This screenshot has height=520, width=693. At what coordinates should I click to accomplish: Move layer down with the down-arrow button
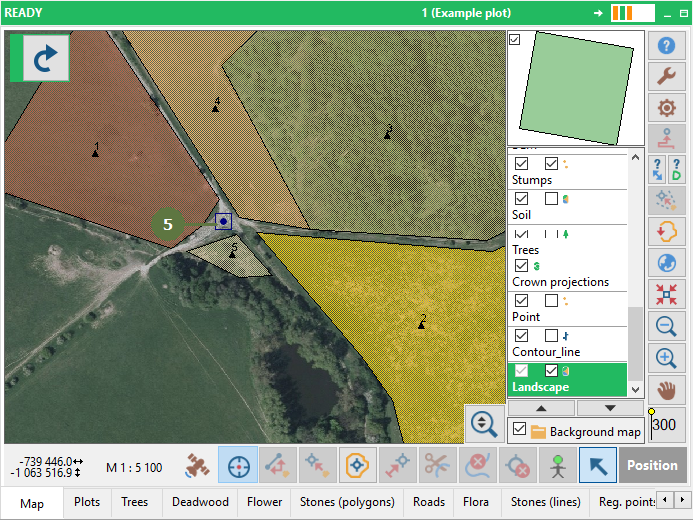tap(610, 408)
